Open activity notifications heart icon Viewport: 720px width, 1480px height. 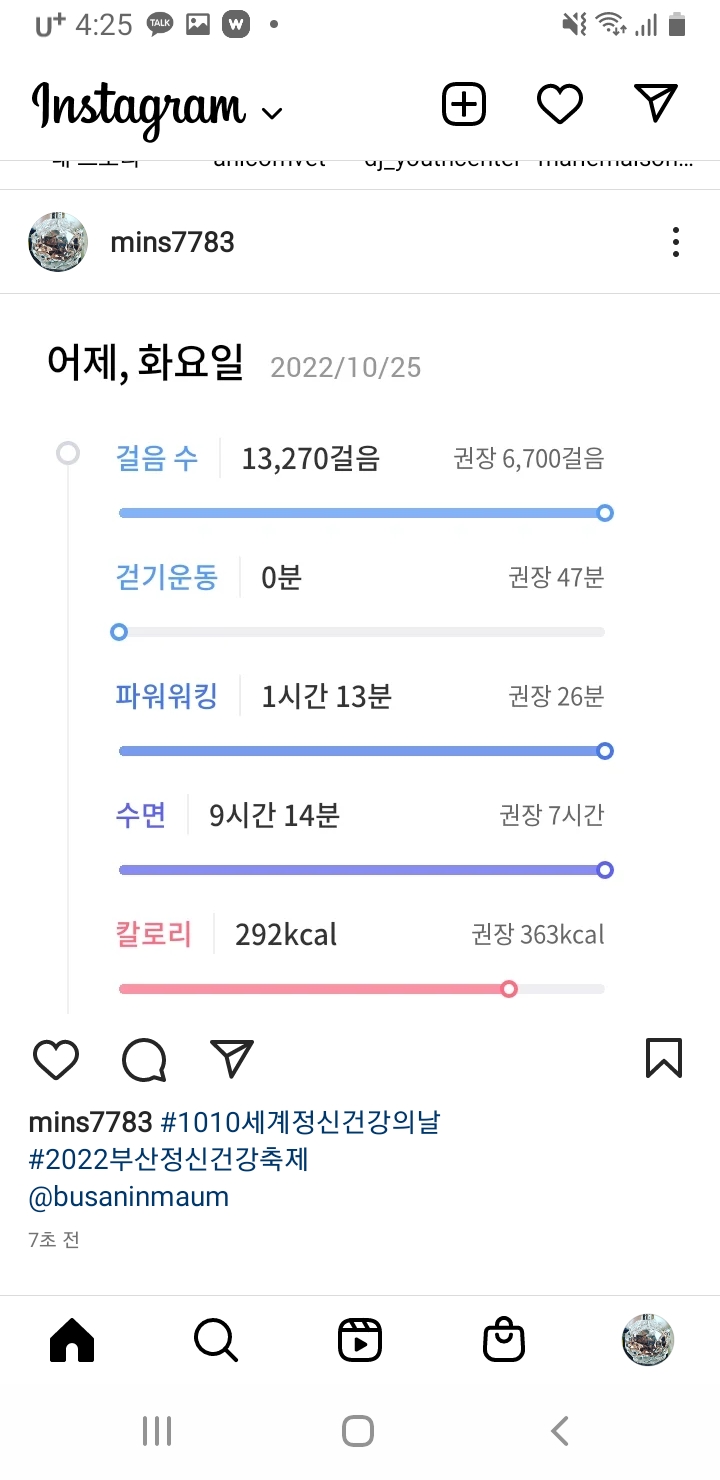[x=559, y=104]
